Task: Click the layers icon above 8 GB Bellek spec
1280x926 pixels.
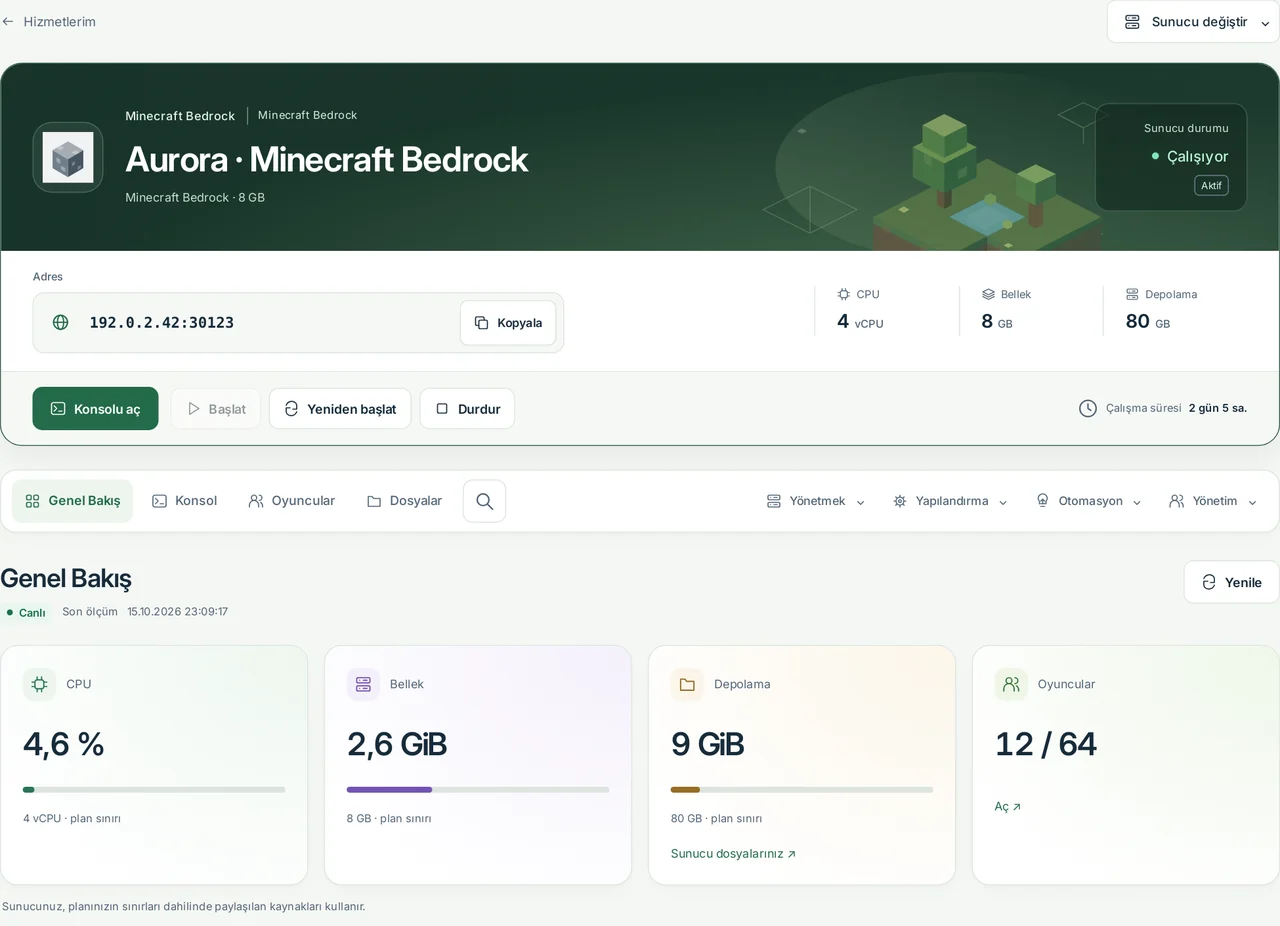Action: pyautogui.click(x=988, y=294)
